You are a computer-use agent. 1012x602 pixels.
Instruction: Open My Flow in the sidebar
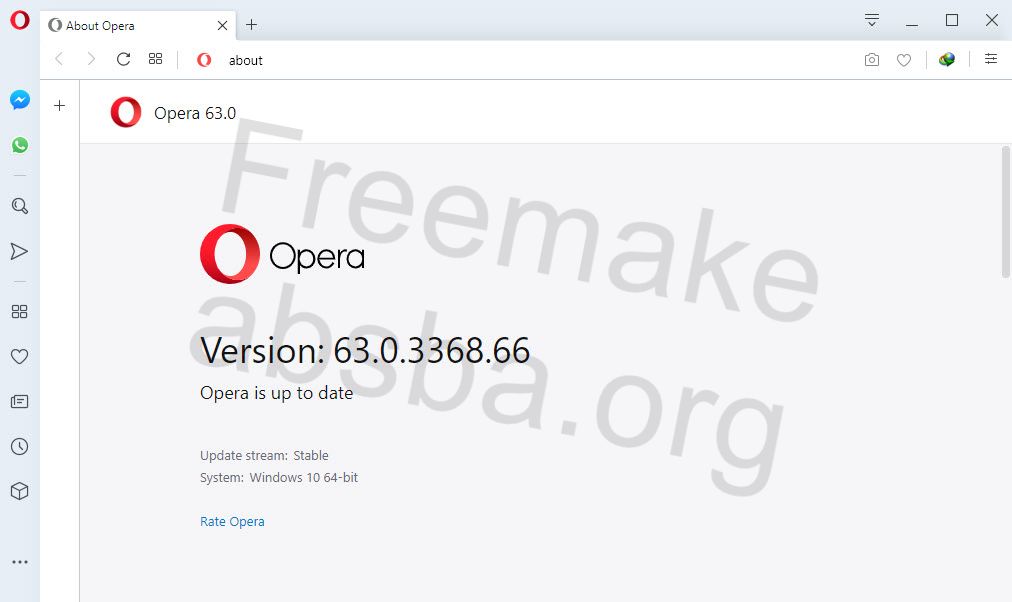click(19, 251)
